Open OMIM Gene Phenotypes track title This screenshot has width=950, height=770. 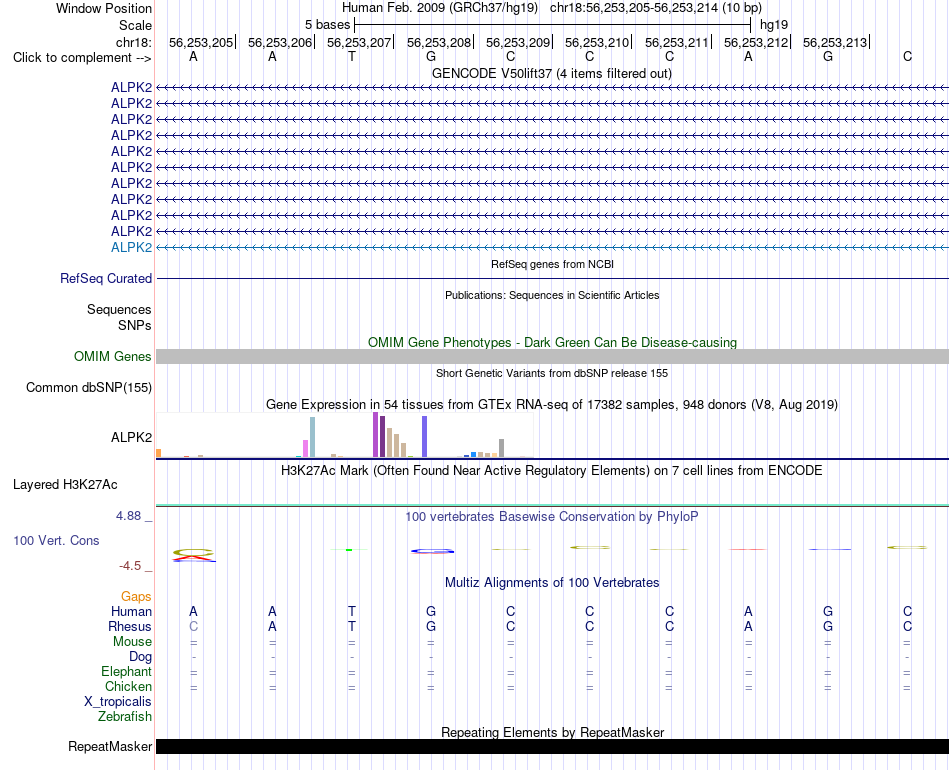(552, 342)
